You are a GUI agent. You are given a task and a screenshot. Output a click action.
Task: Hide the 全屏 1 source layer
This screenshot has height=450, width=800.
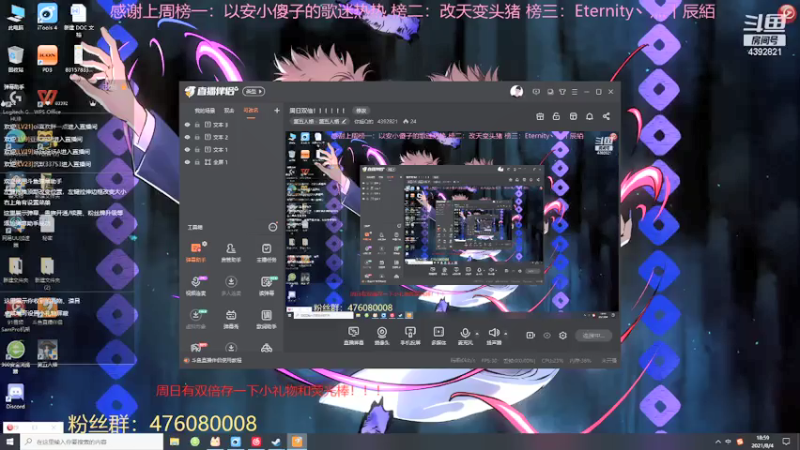tap(187, 162)
